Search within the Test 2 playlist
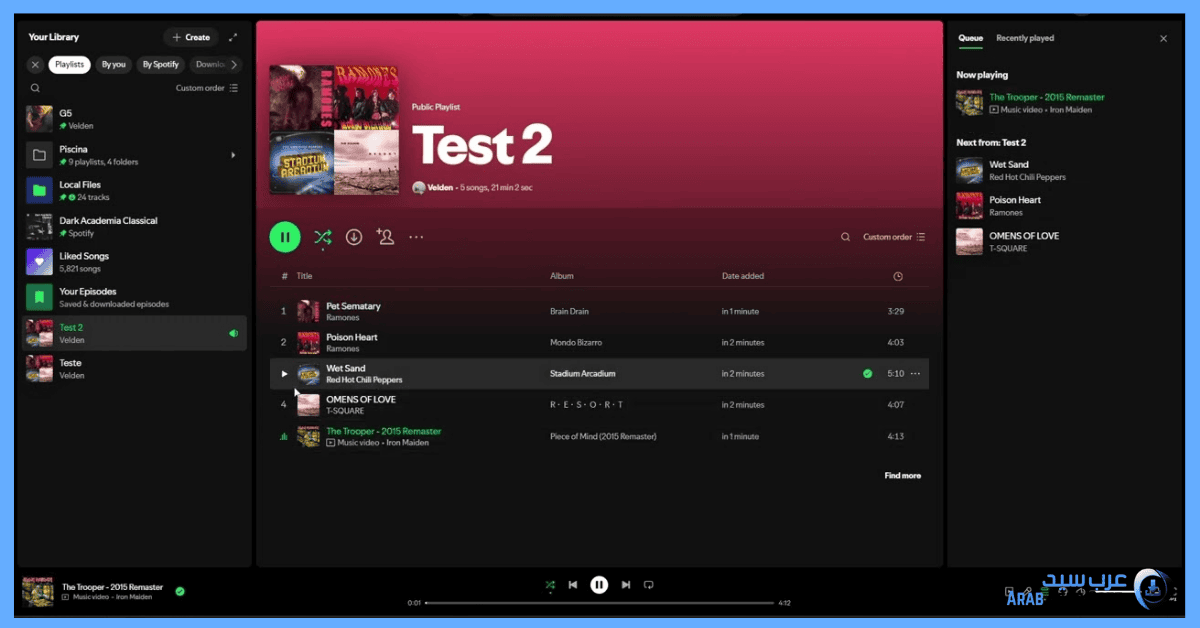This screenshot has height=628, width=1200. click(x=845, y=237)
